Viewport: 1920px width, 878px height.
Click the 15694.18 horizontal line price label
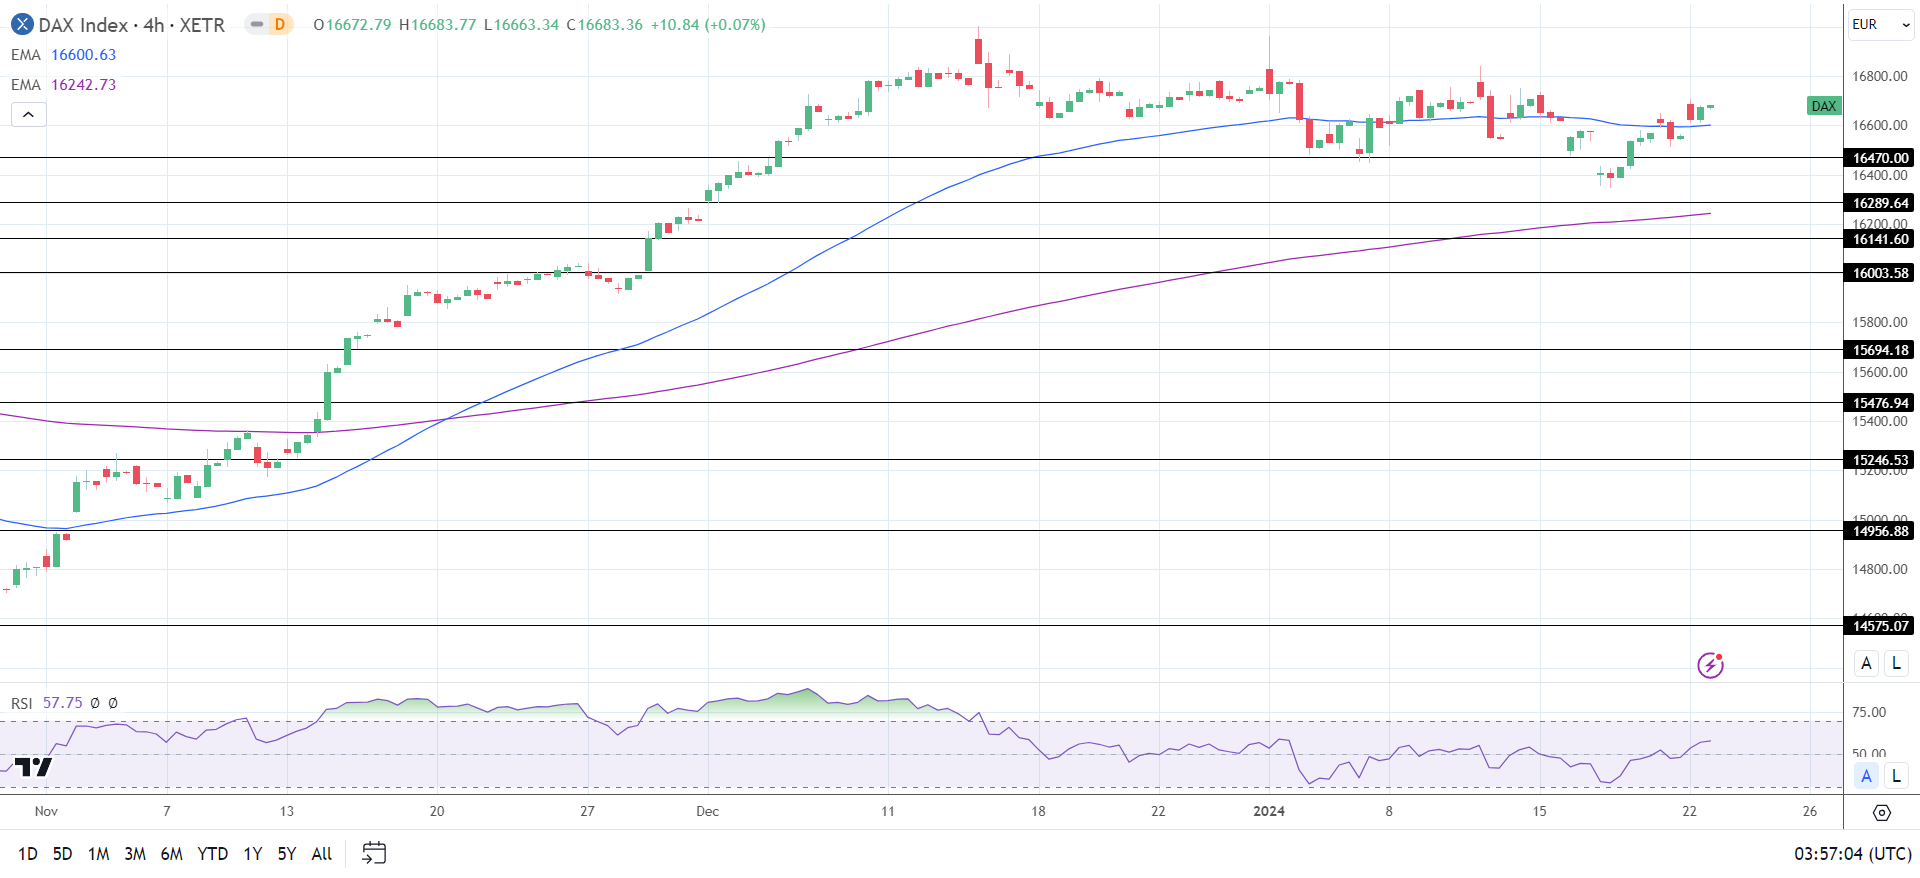[x=1880, y=350]
